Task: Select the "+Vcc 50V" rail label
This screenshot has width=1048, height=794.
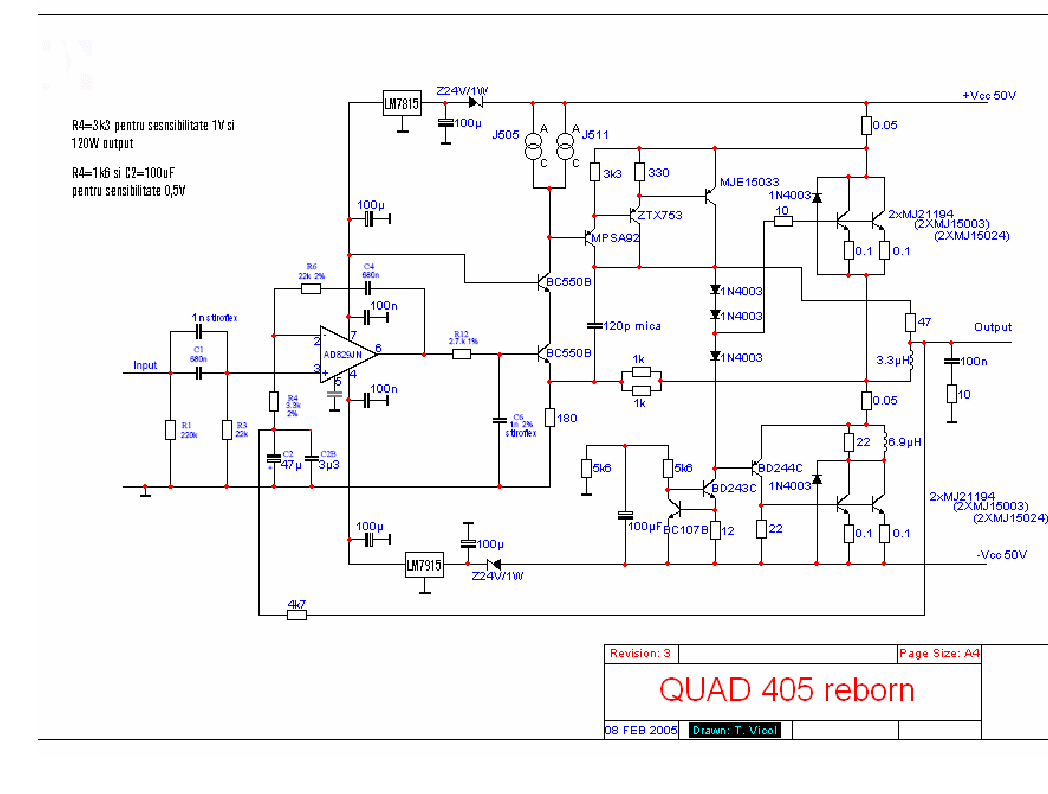Action: point(989,96)
